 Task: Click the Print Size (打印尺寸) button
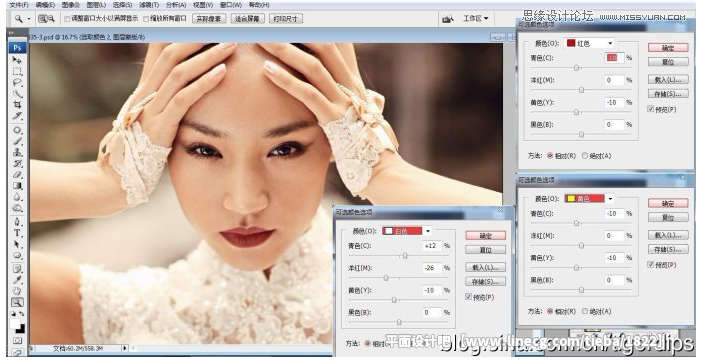286,19
